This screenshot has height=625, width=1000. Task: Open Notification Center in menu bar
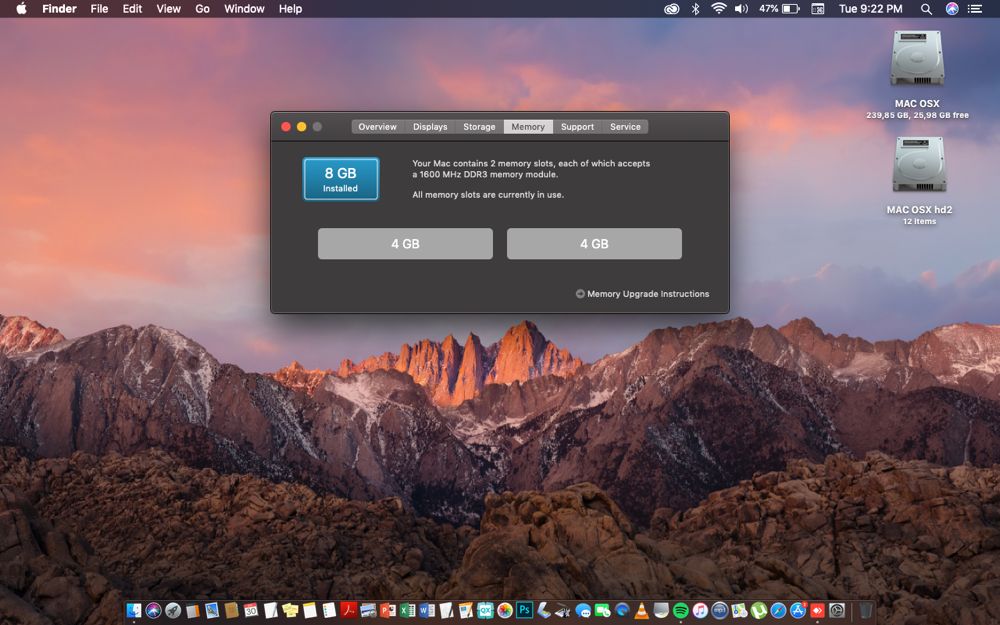click(974, 9)
